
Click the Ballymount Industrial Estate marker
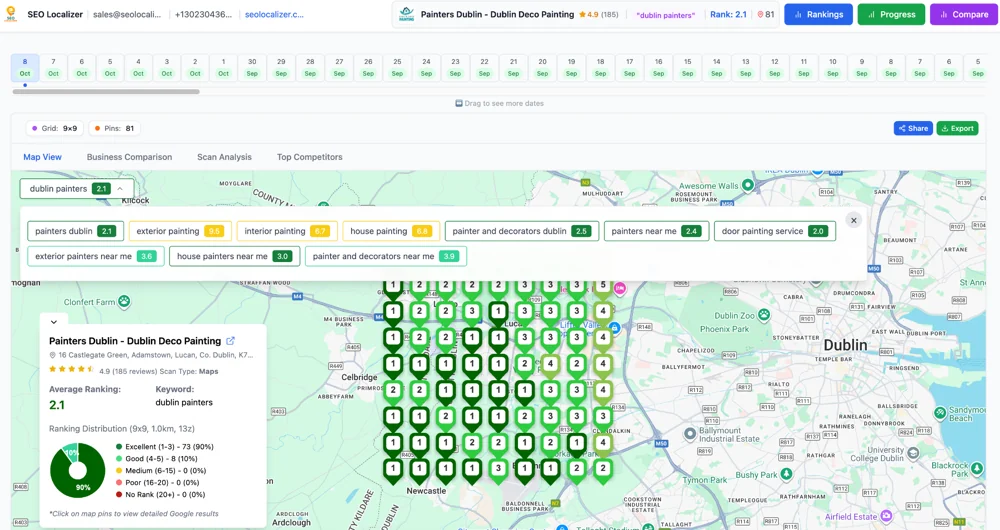pyautogui.click(x=690, y=434)
